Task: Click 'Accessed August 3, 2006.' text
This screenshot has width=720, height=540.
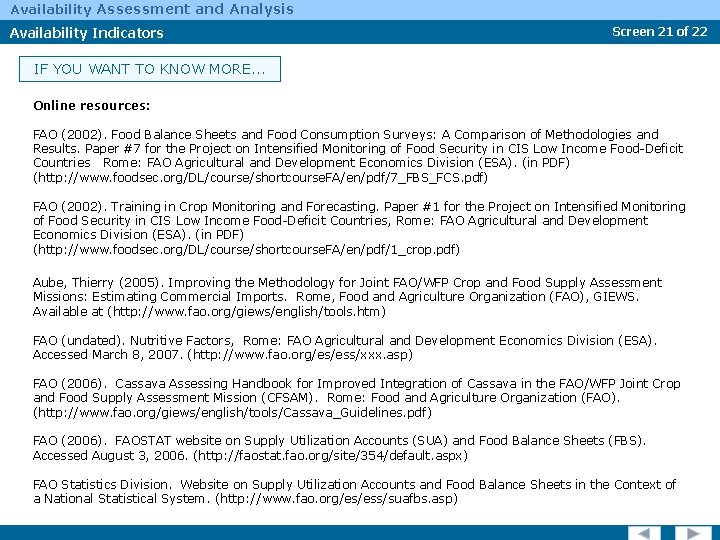Action: [110, 456]
